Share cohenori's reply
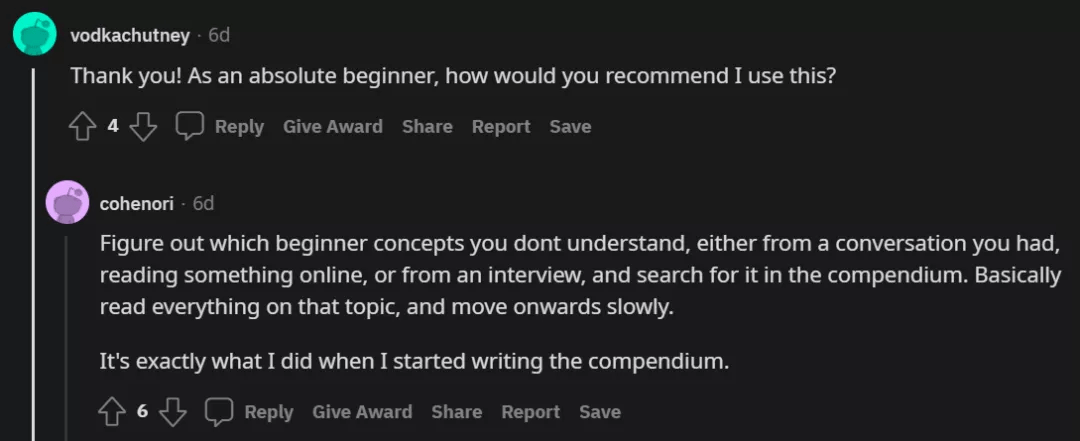This screenshot has height=441, width=1080. click(457, 412)
